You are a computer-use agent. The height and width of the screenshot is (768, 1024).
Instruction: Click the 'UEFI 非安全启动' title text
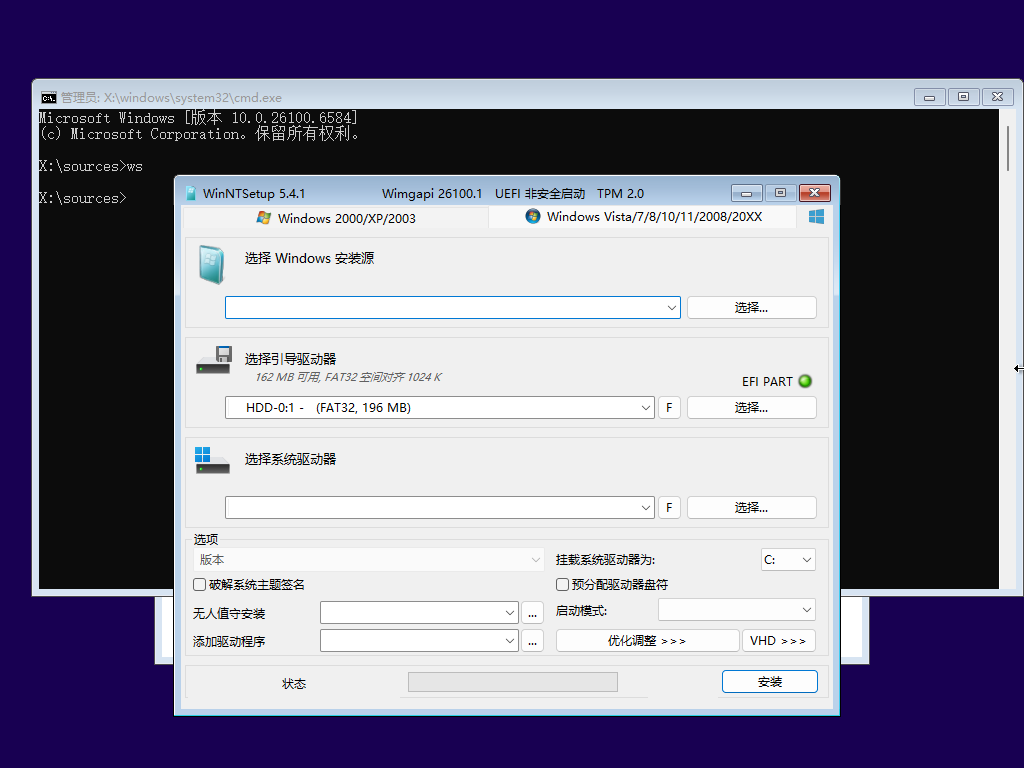540,194
